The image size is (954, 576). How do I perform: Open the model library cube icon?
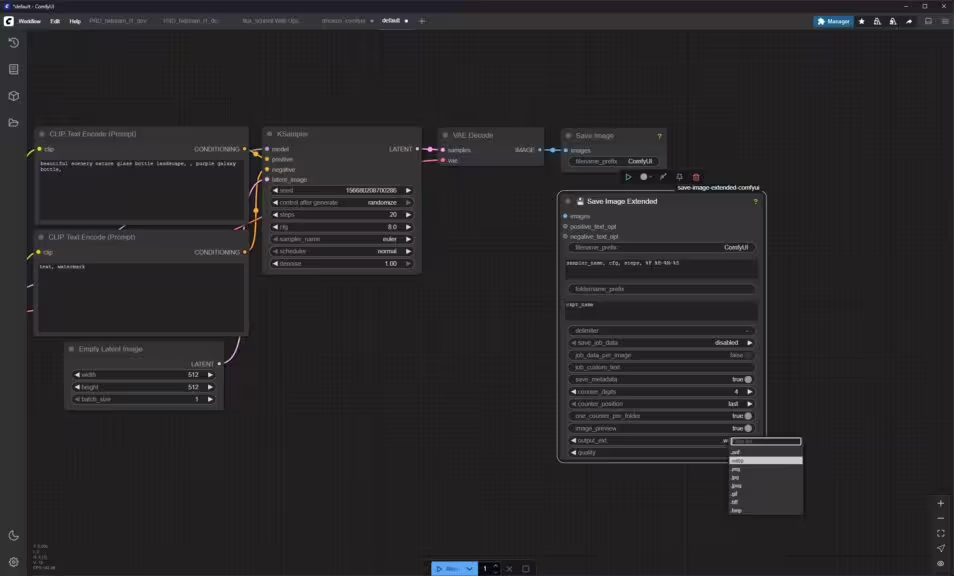[x=13, y=96]
